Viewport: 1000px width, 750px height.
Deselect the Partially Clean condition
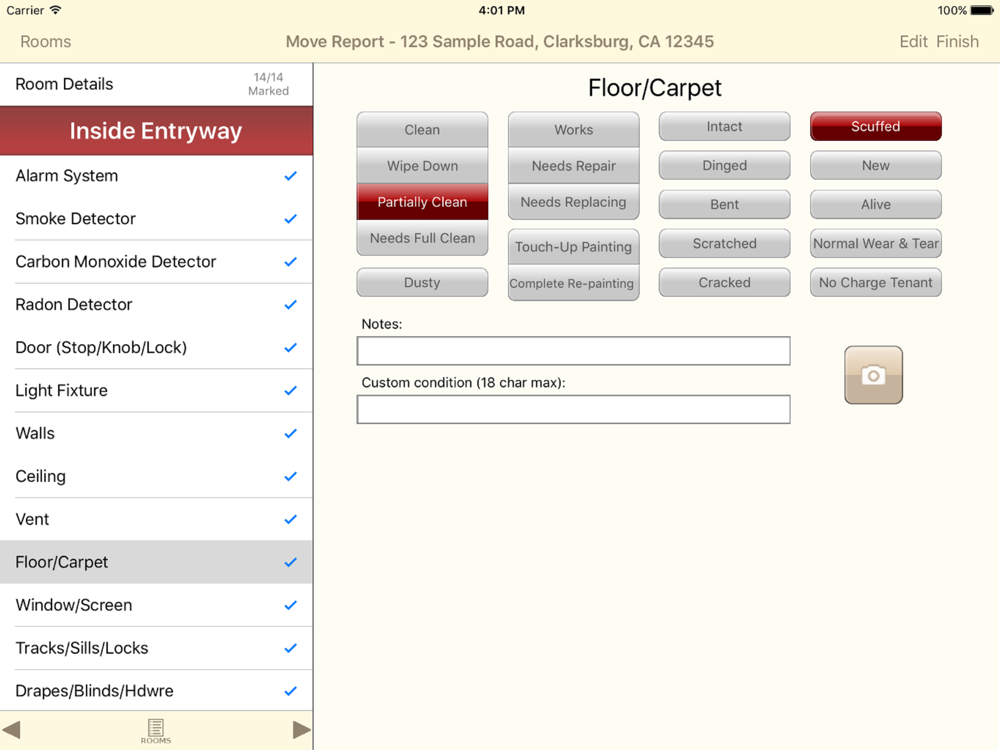422,202
